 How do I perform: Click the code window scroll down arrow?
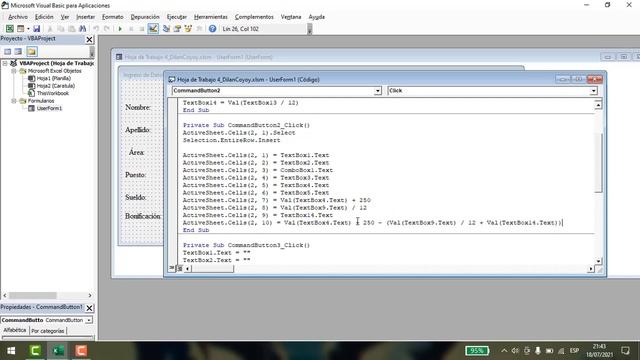click(x=598, y=260)
